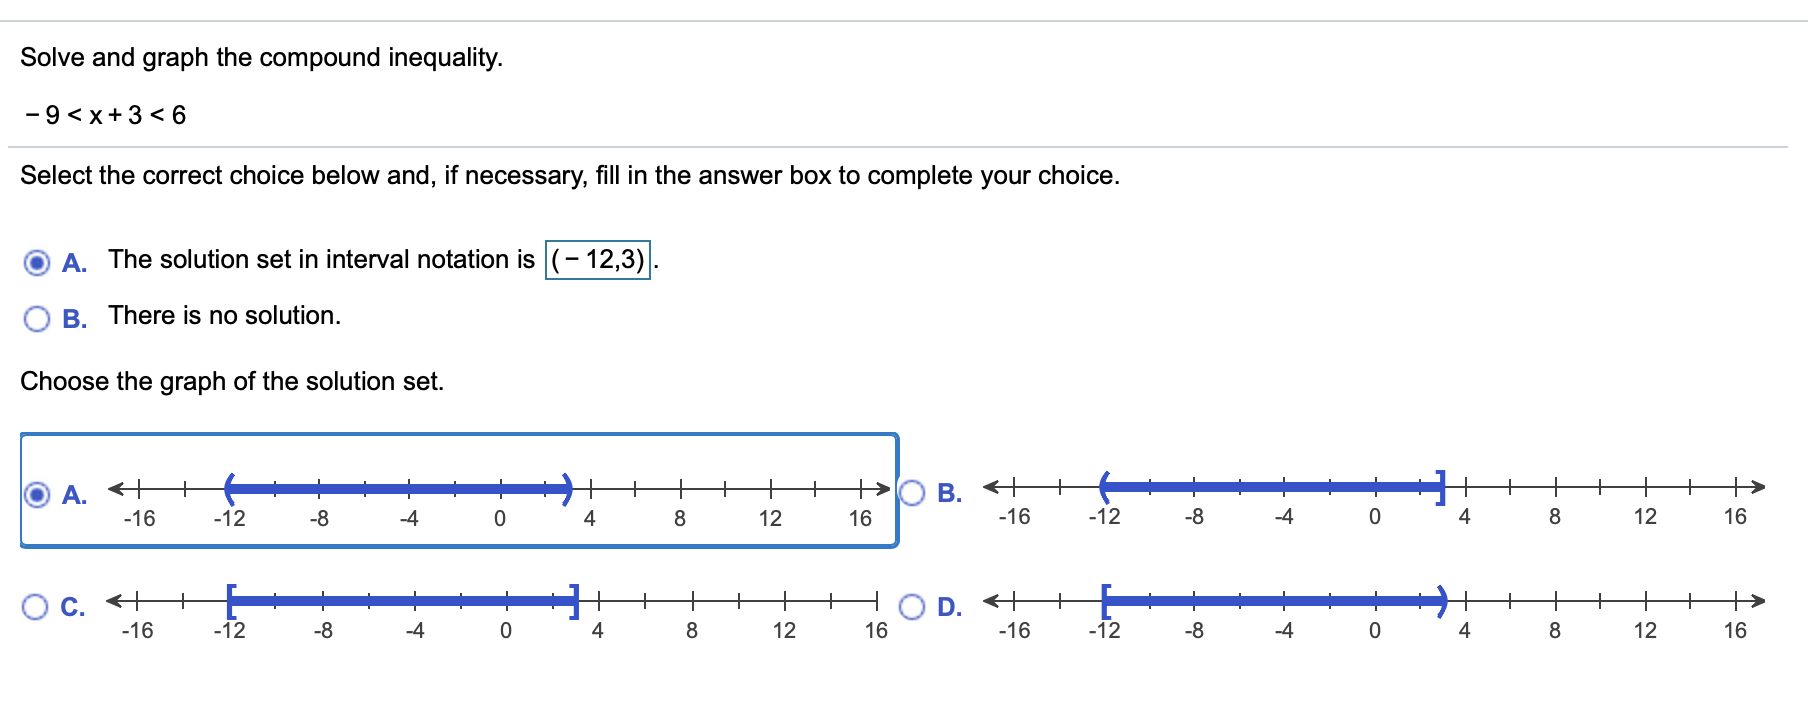Click the interval answer box containing (−12,3)

tap(598, 260)
